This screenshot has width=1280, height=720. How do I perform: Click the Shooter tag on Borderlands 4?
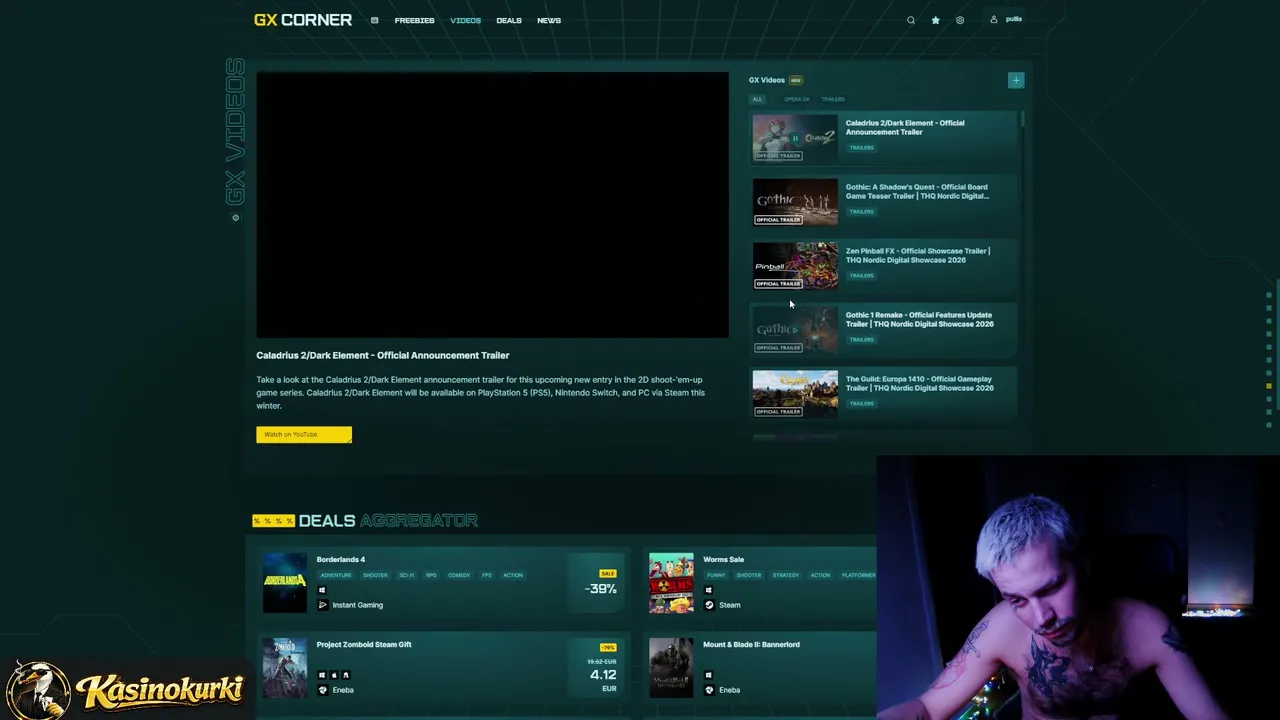point(375,575)
